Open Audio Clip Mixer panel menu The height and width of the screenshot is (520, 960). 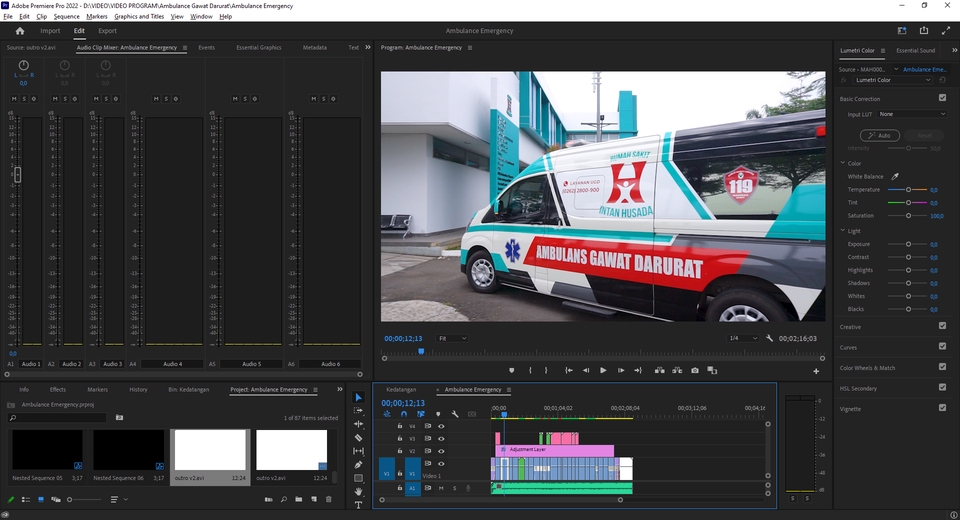tap(184, 47)
